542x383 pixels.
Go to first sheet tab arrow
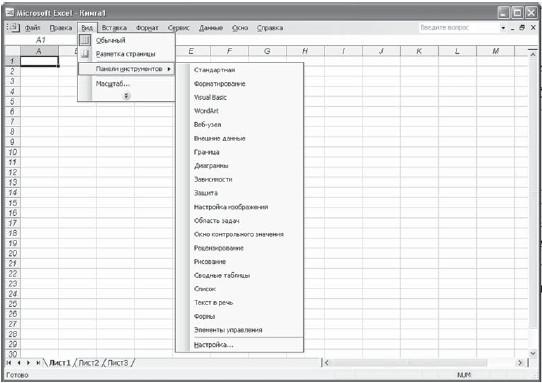pyautogui.click(x=9, y=363)
